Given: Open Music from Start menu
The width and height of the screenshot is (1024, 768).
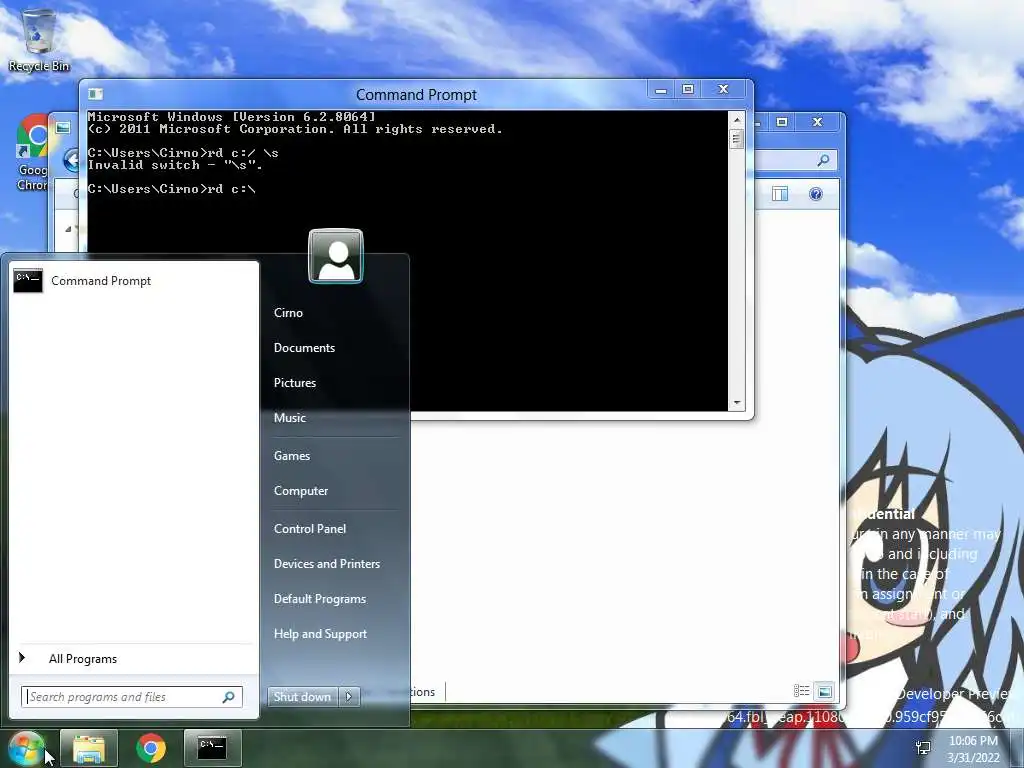Looking at the screenshot, I should coord(289,418).
